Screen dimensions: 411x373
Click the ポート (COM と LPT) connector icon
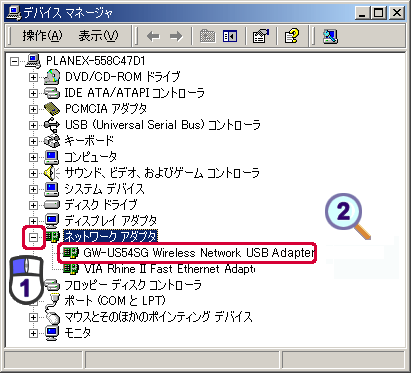point(52,301)
